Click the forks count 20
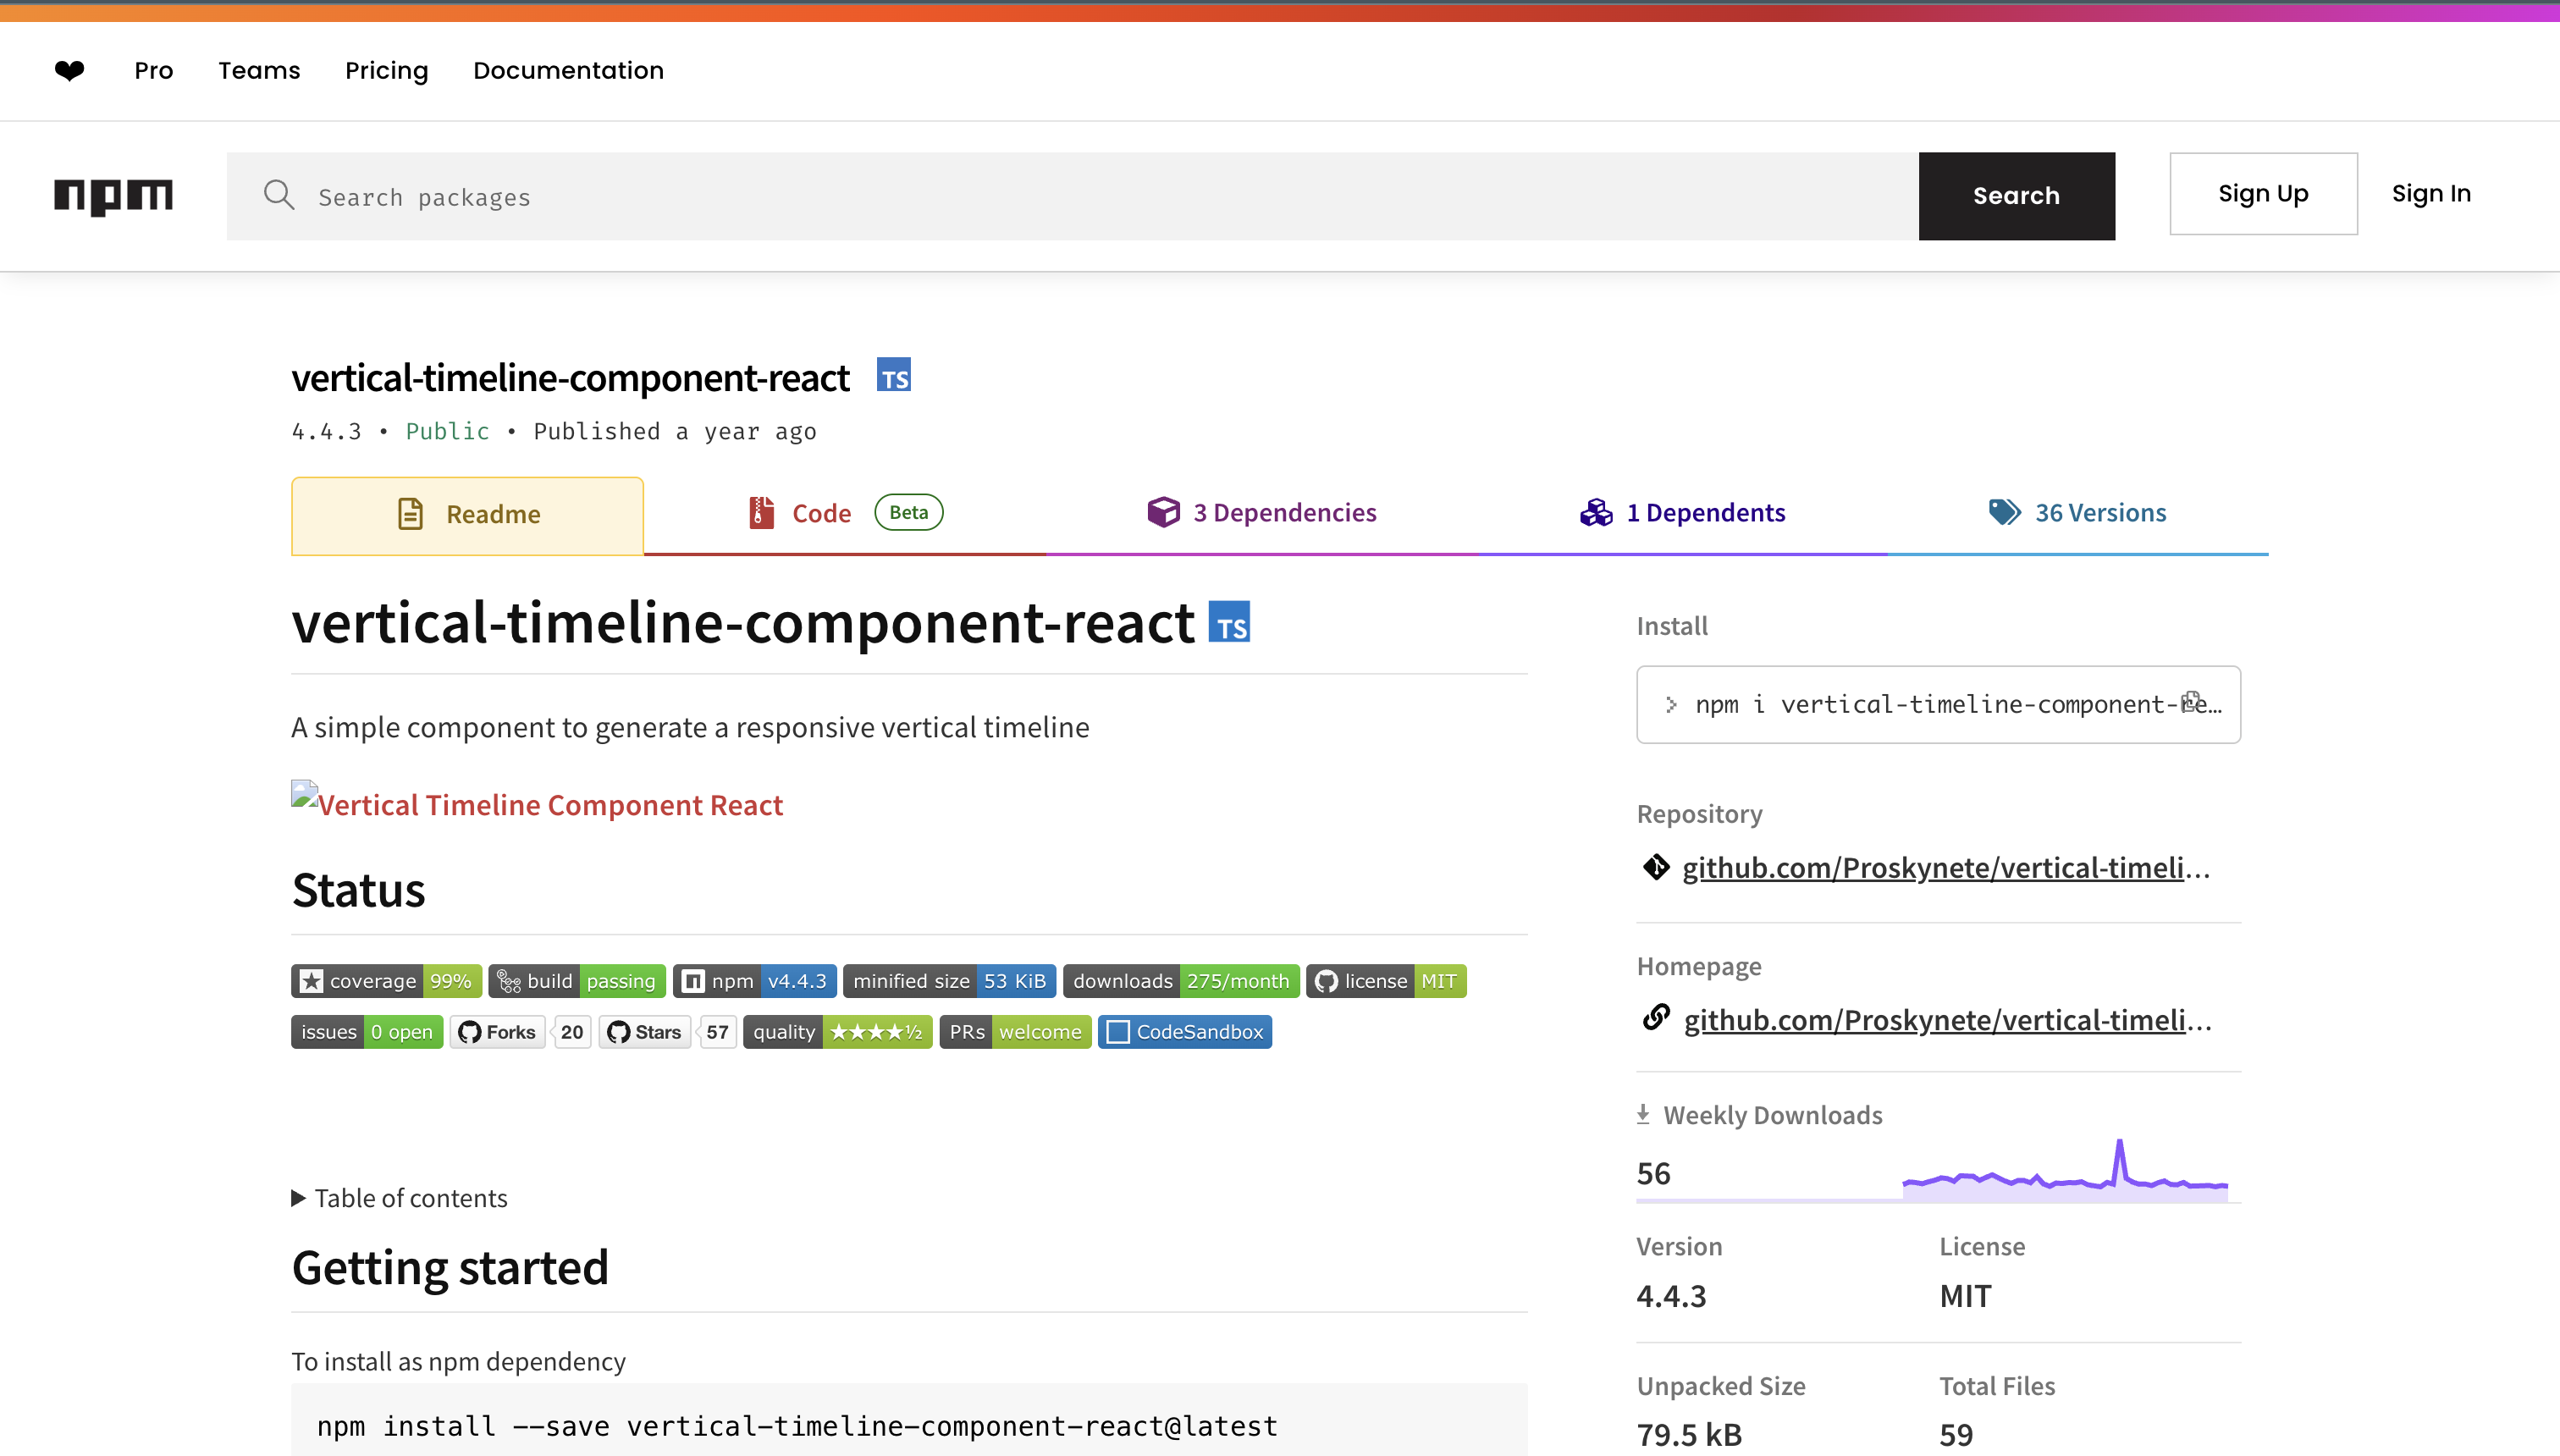Screen dimensions: 2560x1456 pyautogui.click(x=572, y=1032)
